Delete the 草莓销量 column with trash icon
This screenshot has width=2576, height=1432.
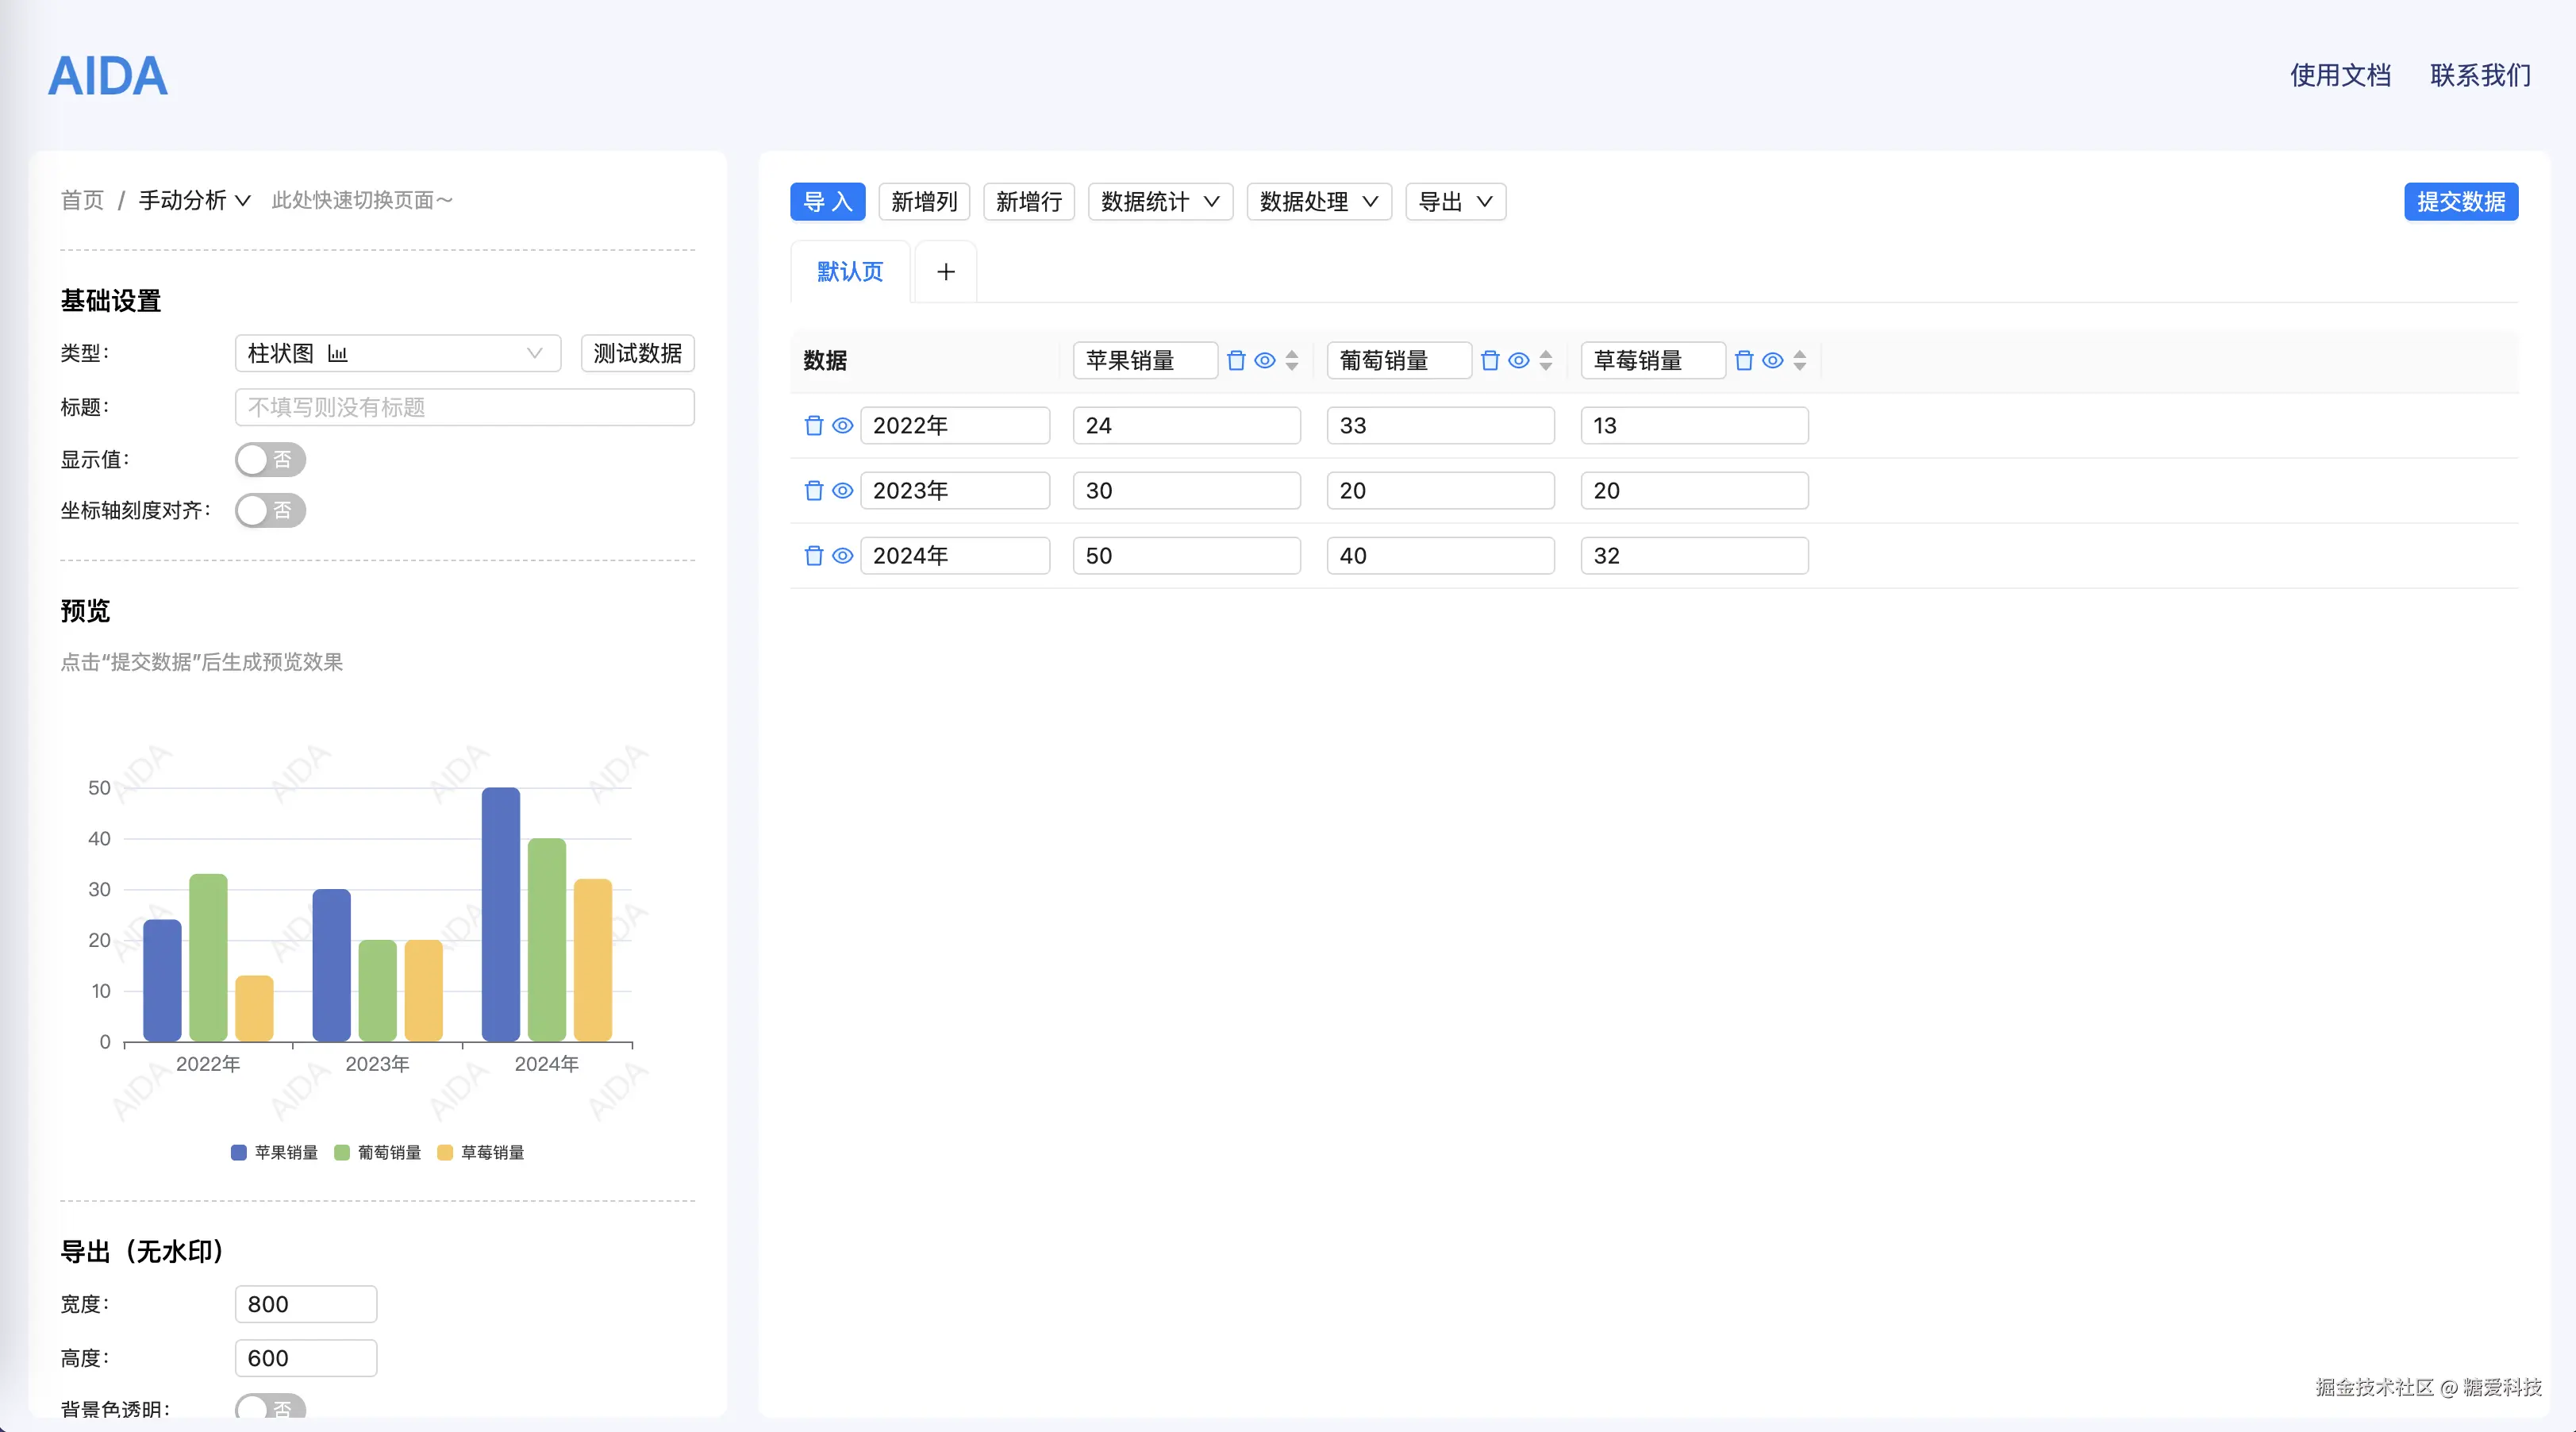1744,361
